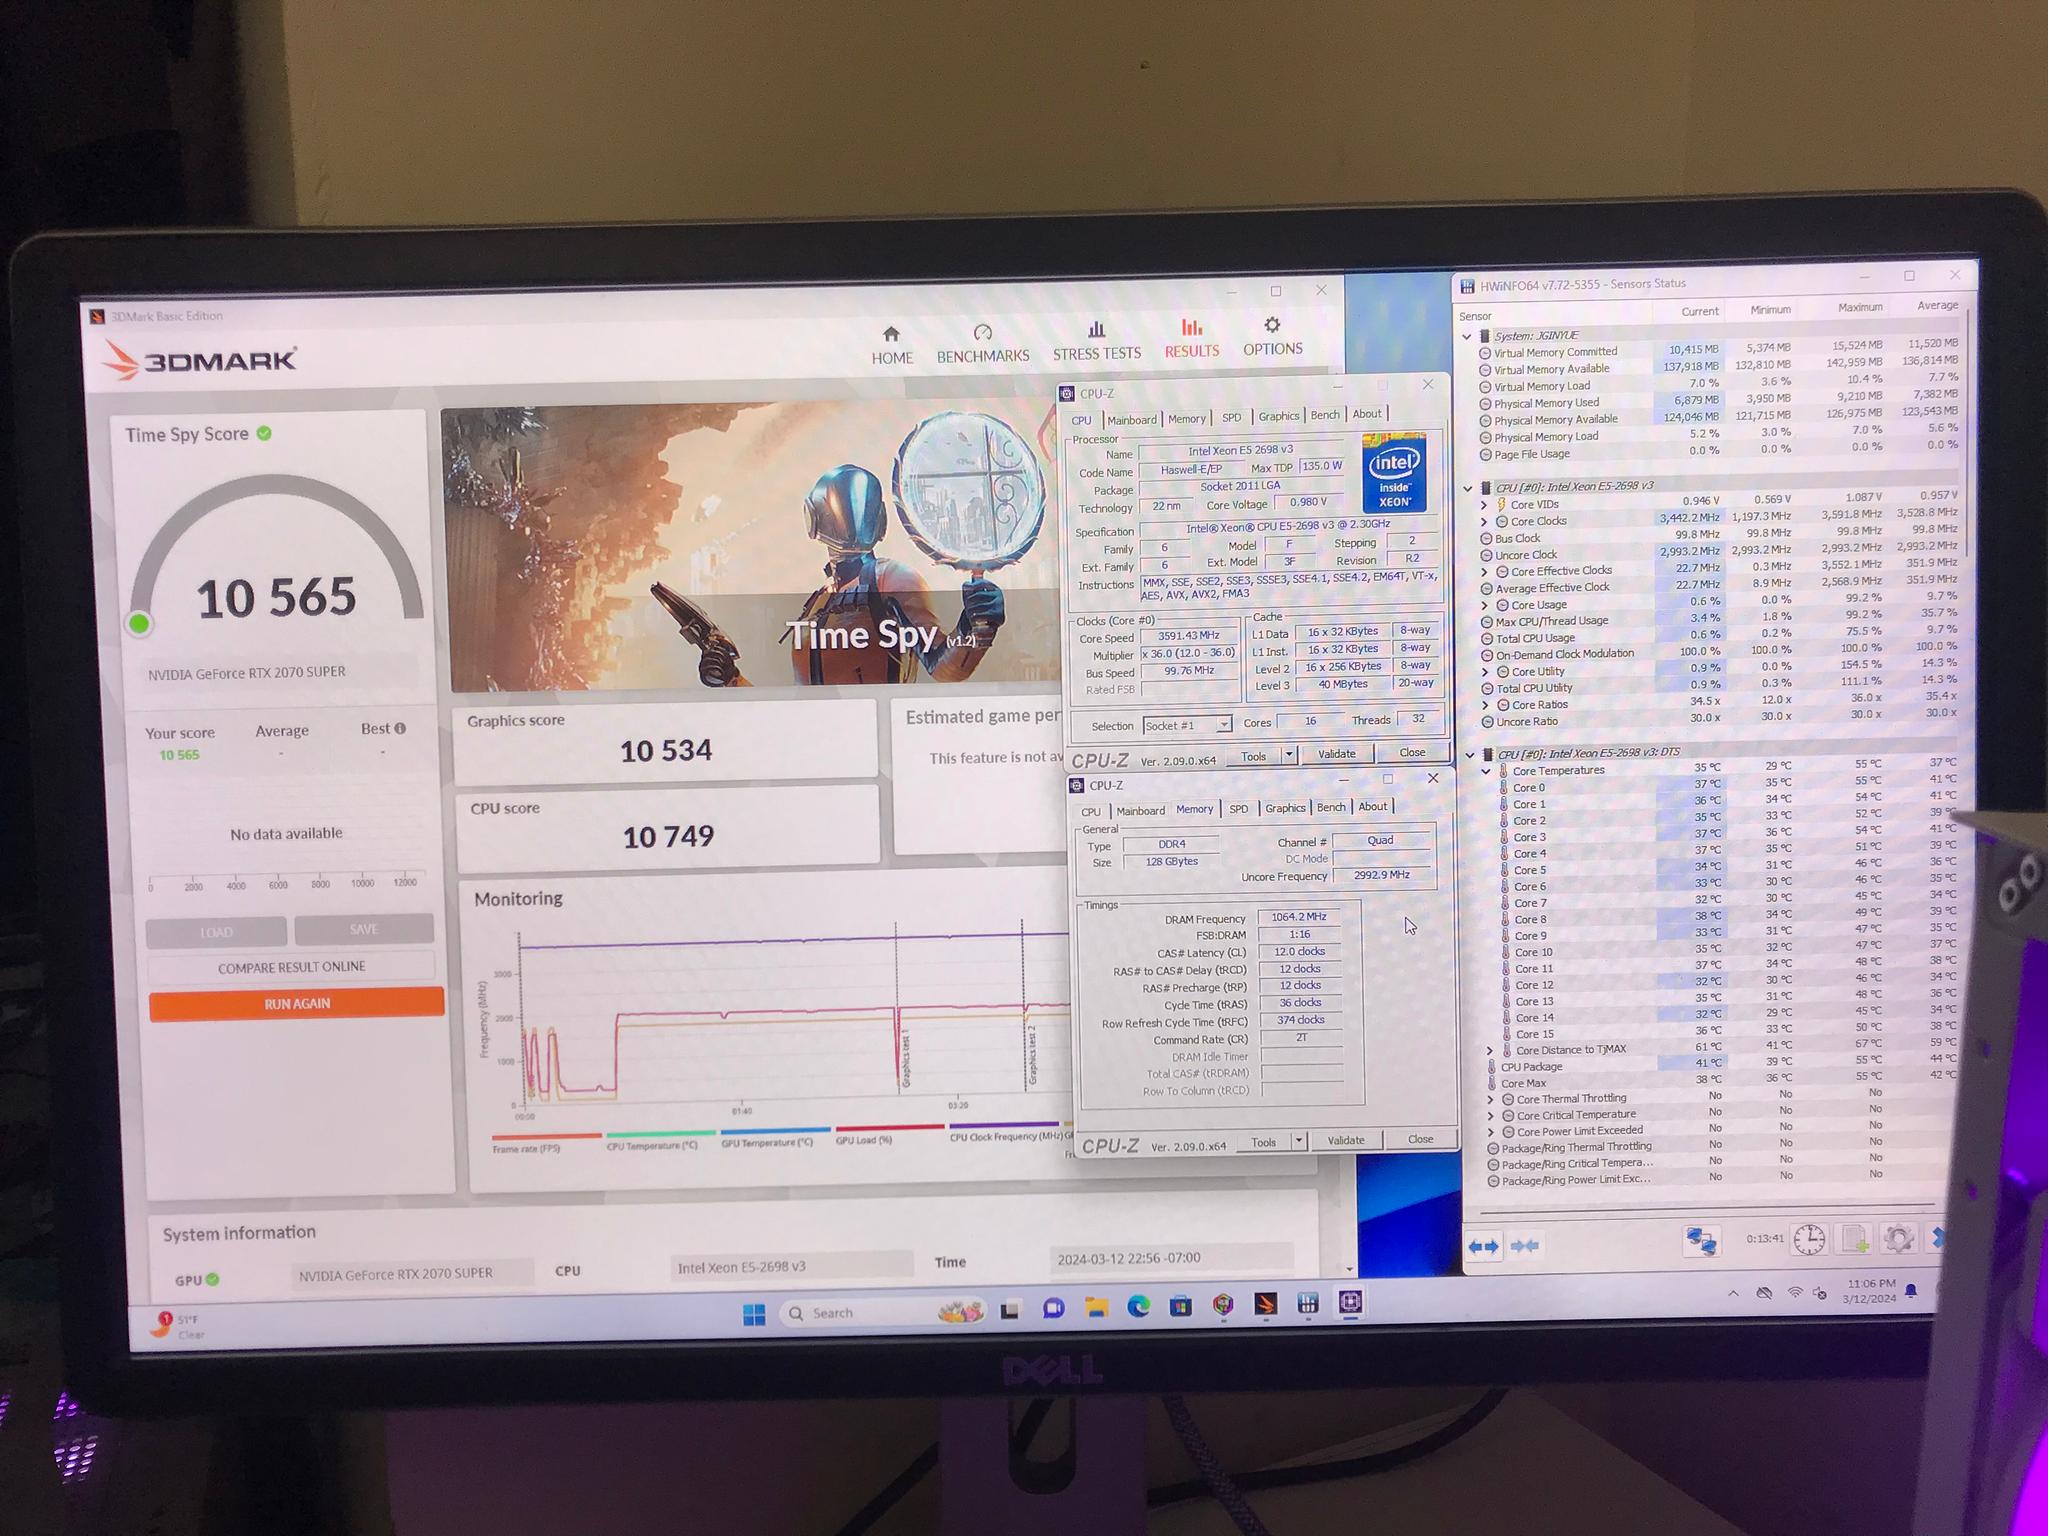The image size is (2048, 1536).
Task: Click the Maximum column header in HWiNFO
Action: click(x=1859, y=308)
